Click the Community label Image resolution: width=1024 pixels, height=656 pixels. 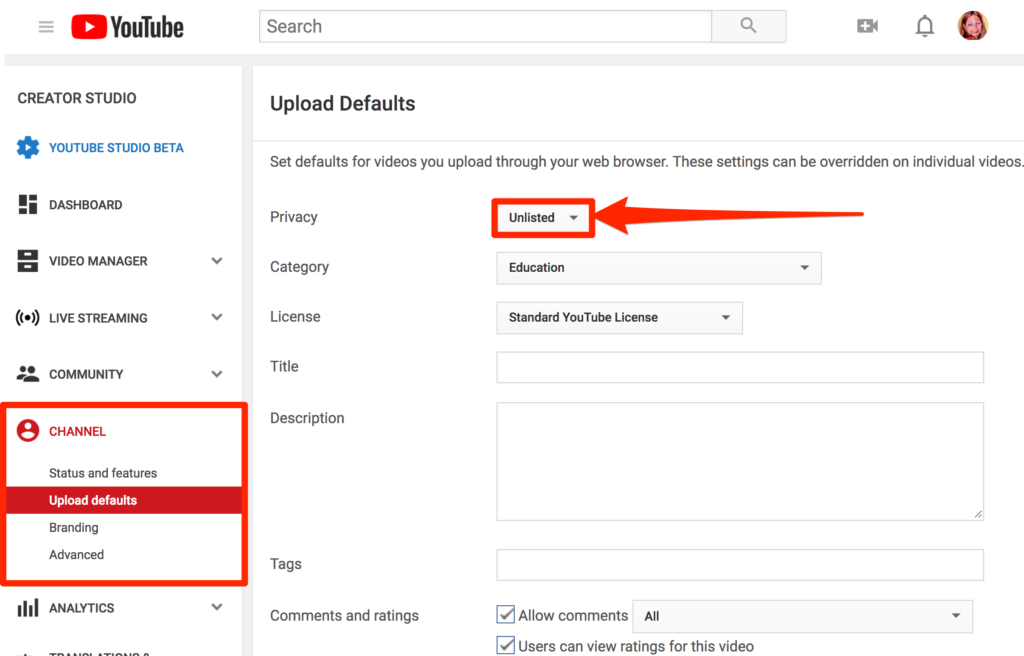coord(86,374)
